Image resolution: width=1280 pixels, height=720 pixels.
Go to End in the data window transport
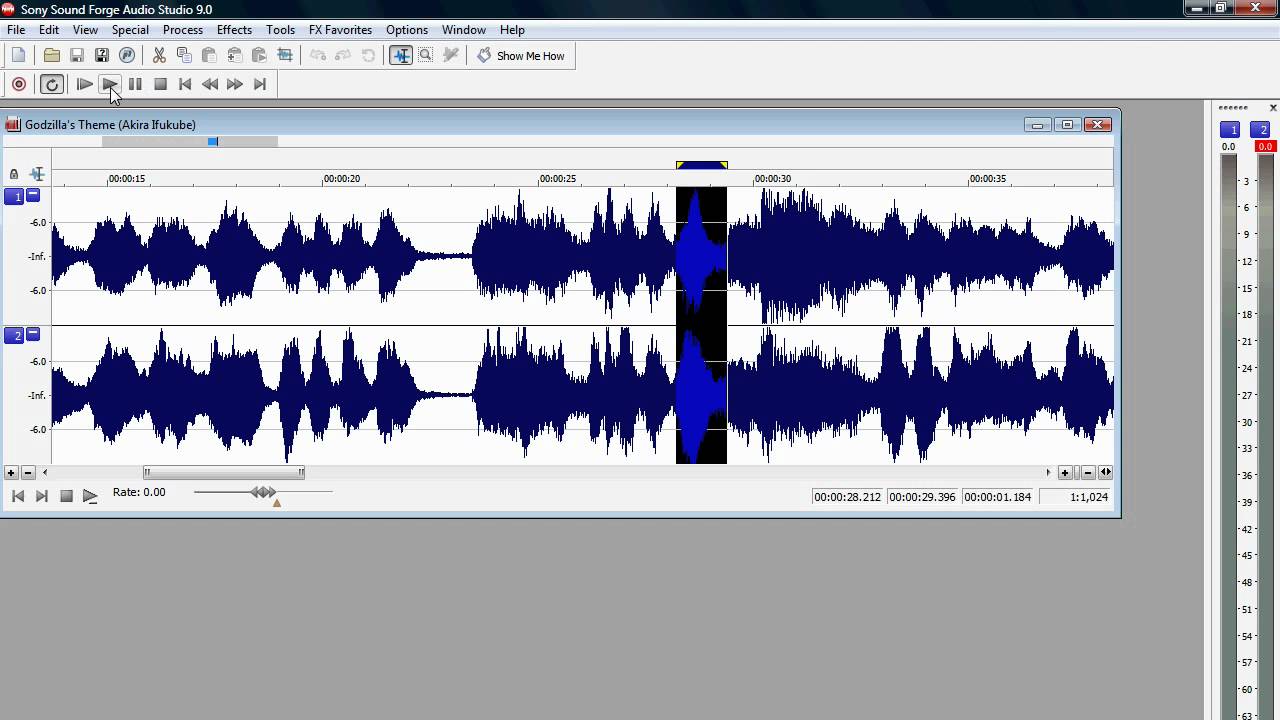(x=41, y=496)
